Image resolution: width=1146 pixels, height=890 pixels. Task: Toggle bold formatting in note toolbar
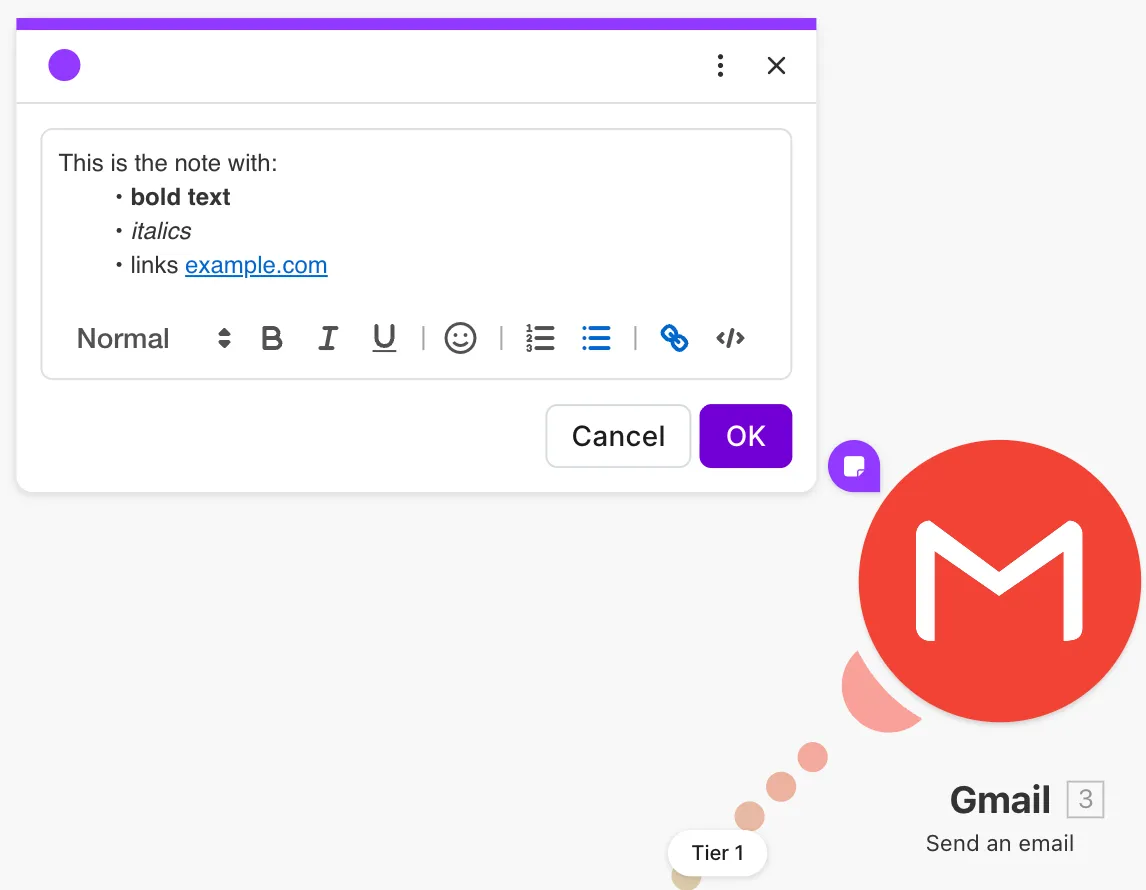[272, 338]
